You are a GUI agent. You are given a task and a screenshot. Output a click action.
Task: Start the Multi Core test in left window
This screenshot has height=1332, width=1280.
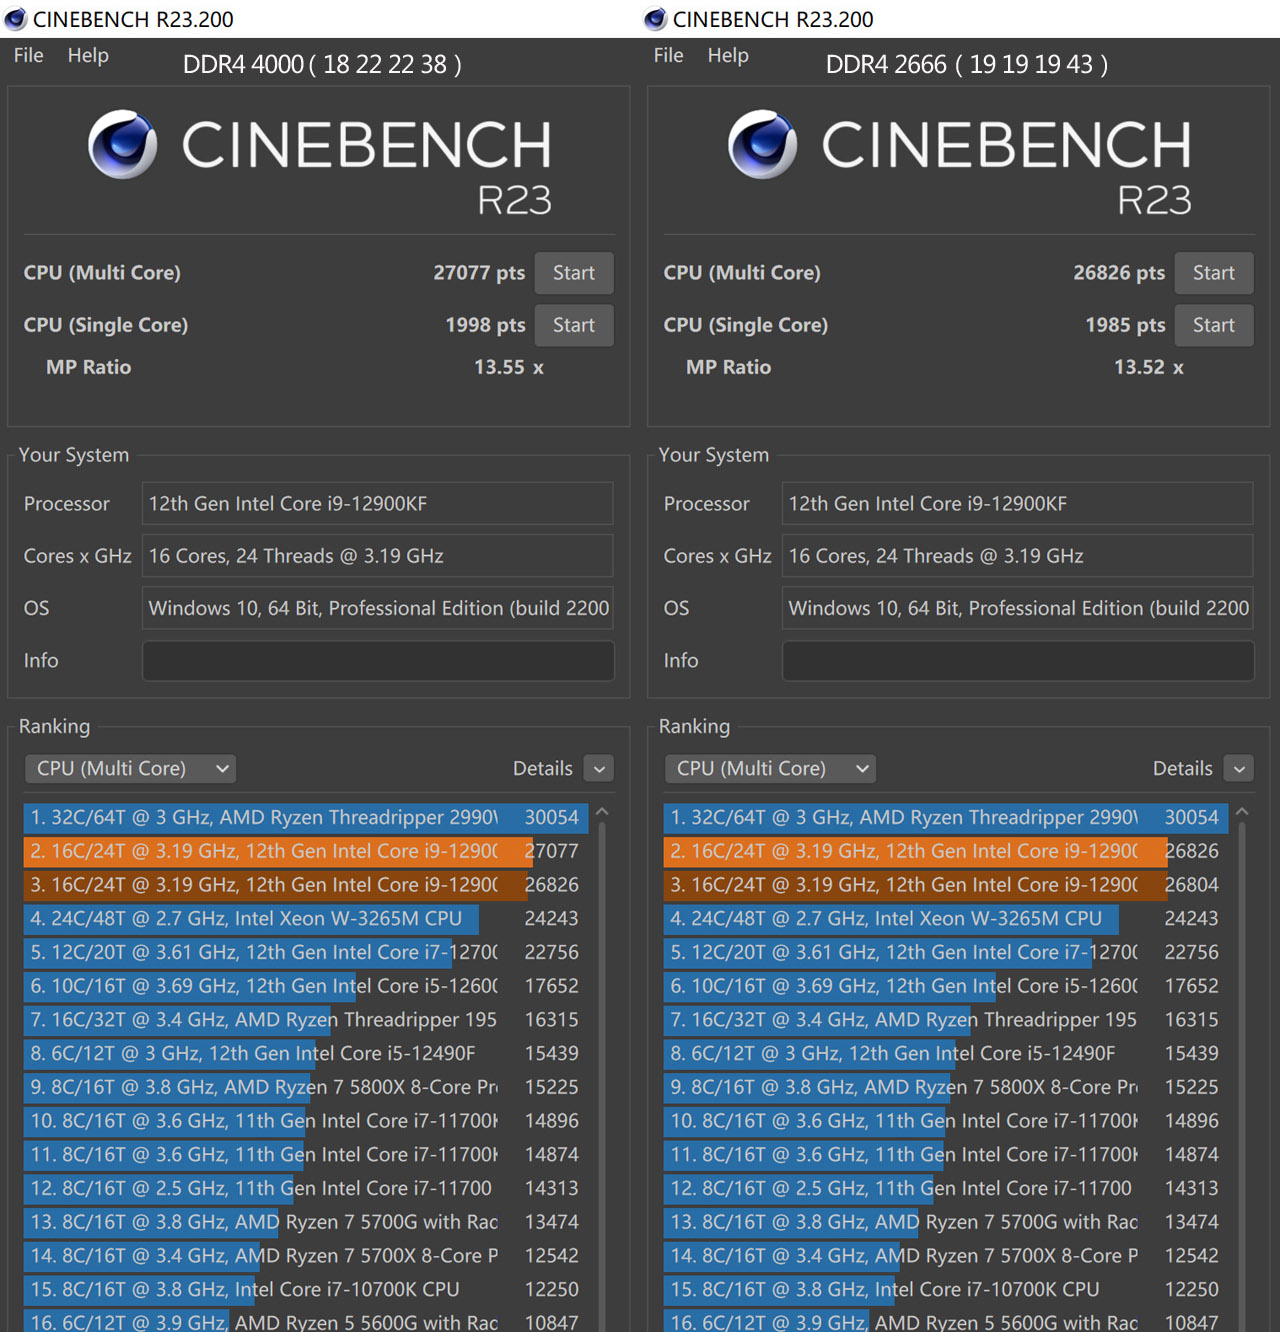point(573,273)
